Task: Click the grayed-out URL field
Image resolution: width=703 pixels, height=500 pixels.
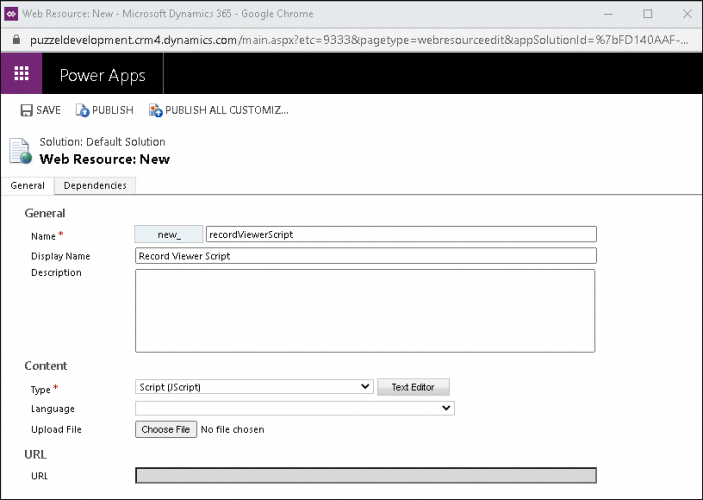Action: pos(365,476)
